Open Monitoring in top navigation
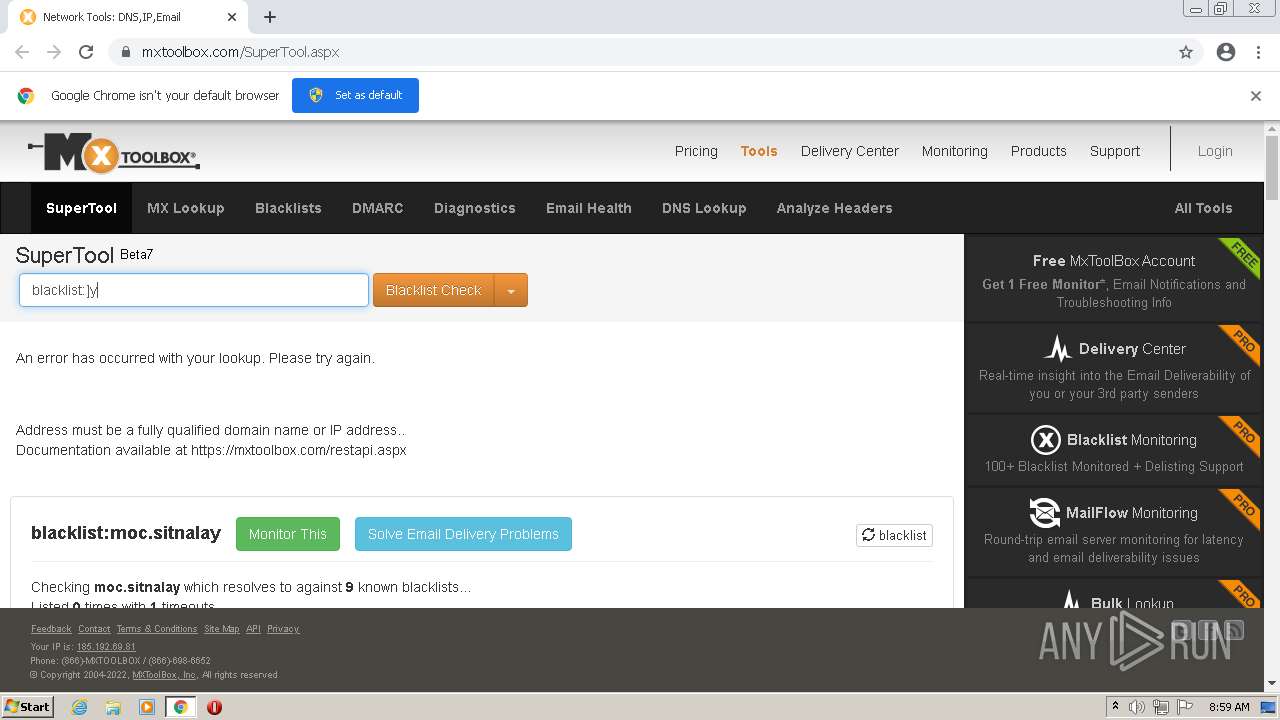The image size is (1280, 720). coord(955,151)
